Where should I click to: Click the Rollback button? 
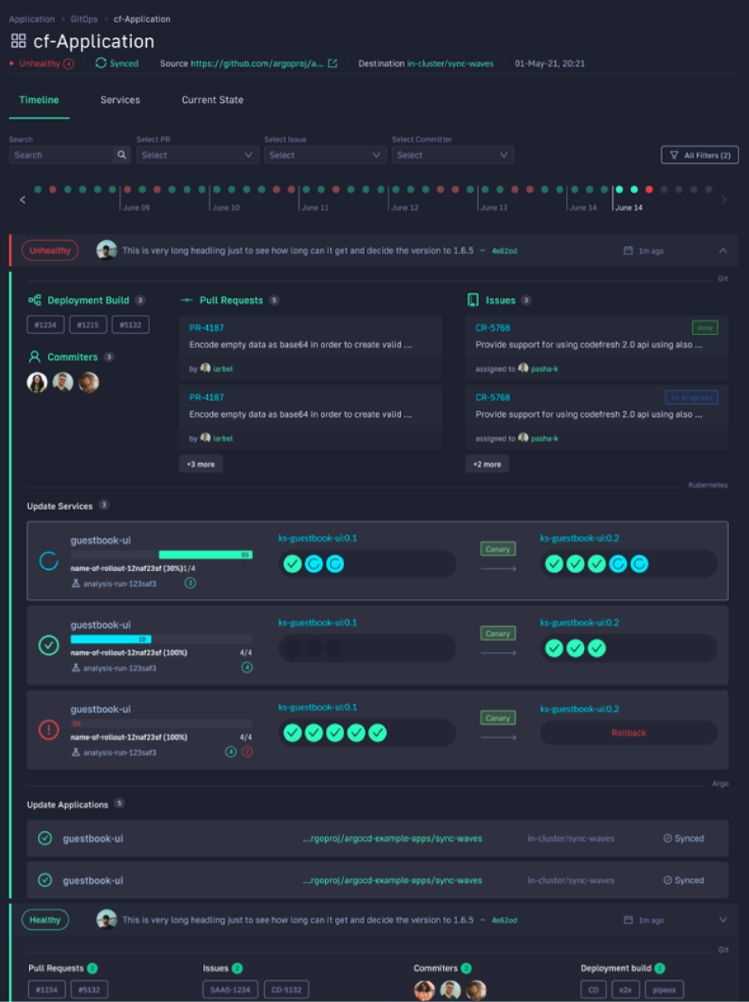[x=629, y=733]
